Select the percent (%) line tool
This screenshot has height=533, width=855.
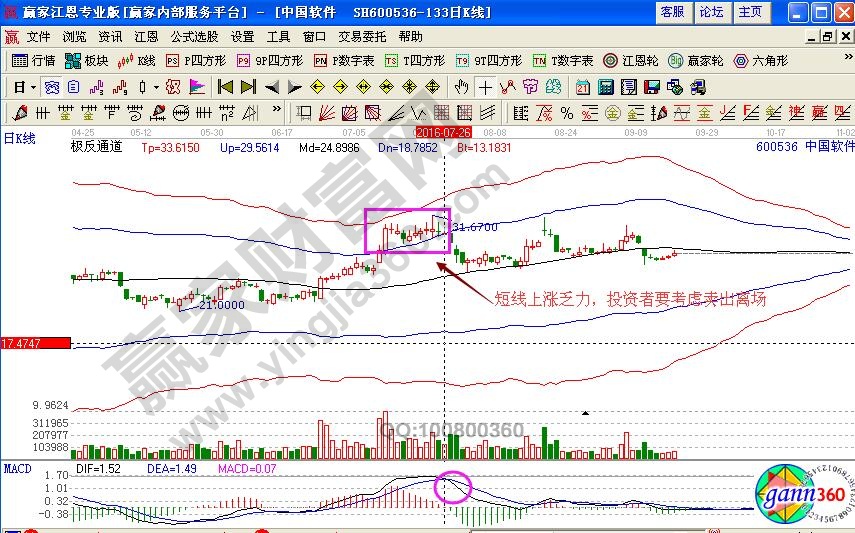coord(566,112)
